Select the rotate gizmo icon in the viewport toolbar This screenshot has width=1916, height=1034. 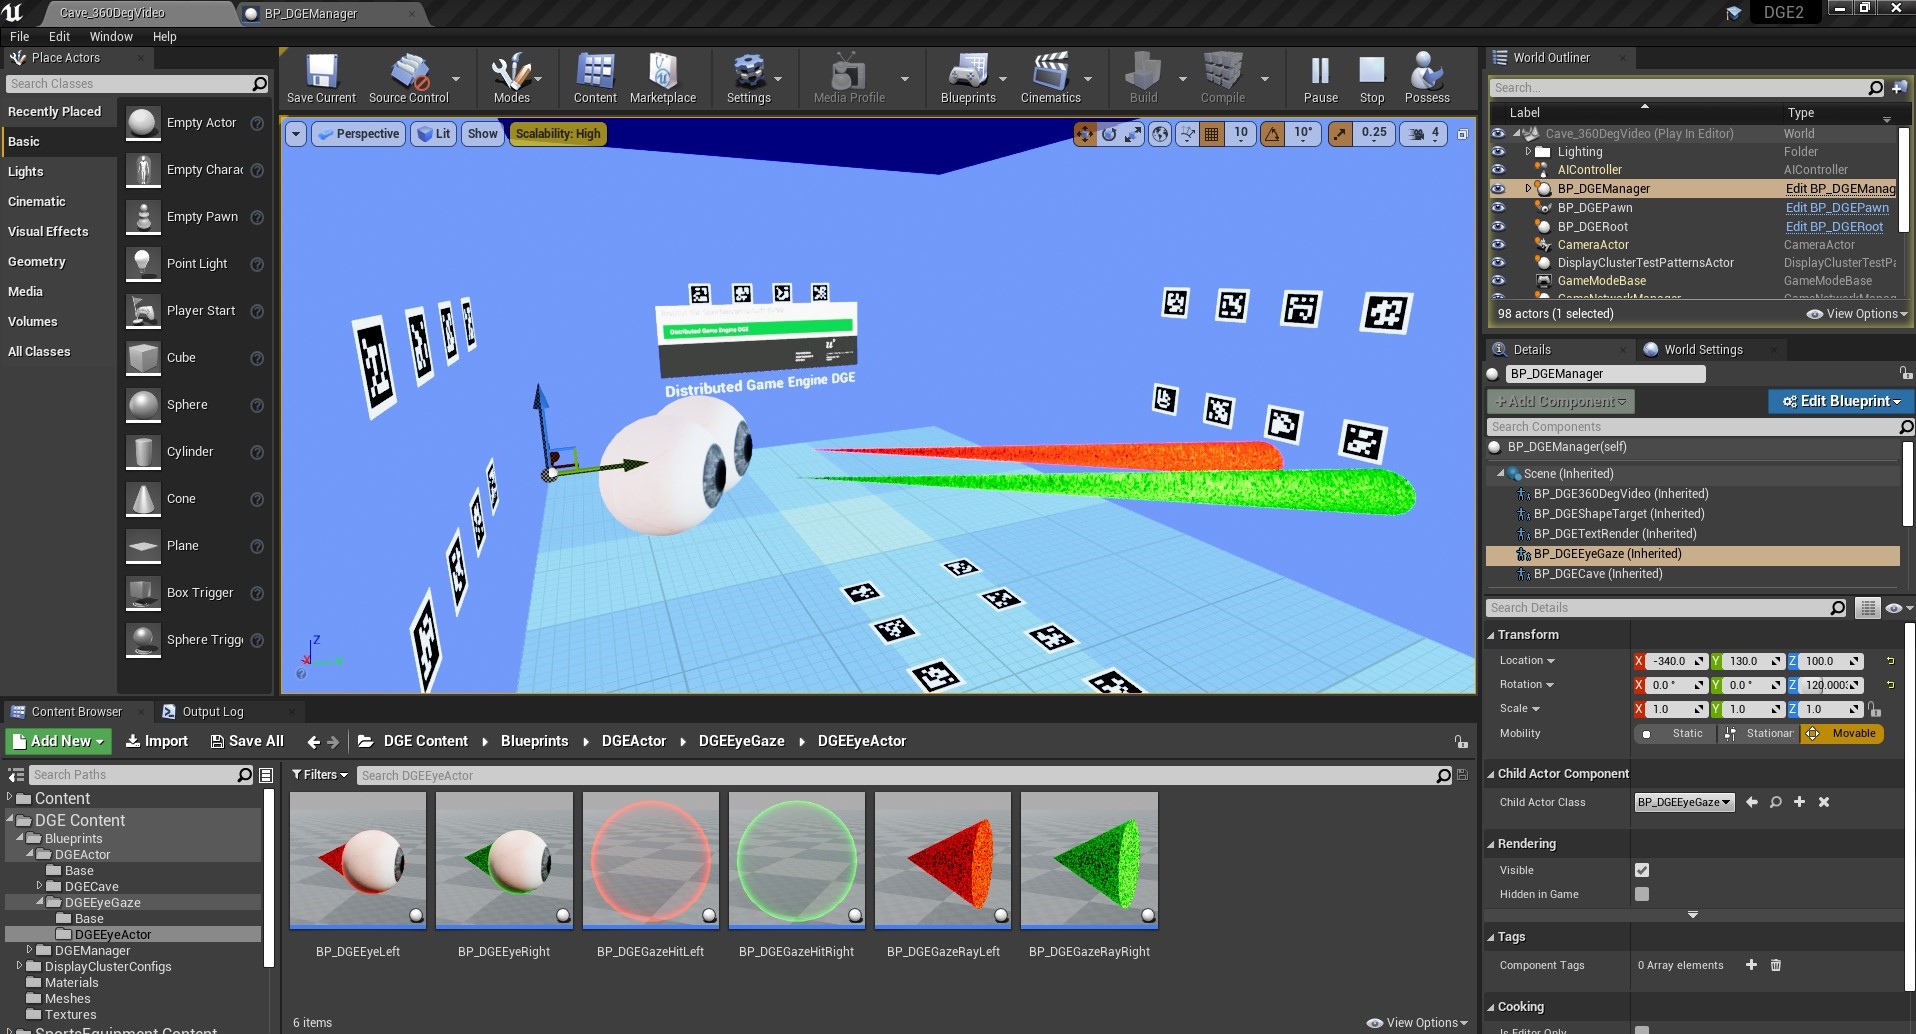click(1109, 133)
